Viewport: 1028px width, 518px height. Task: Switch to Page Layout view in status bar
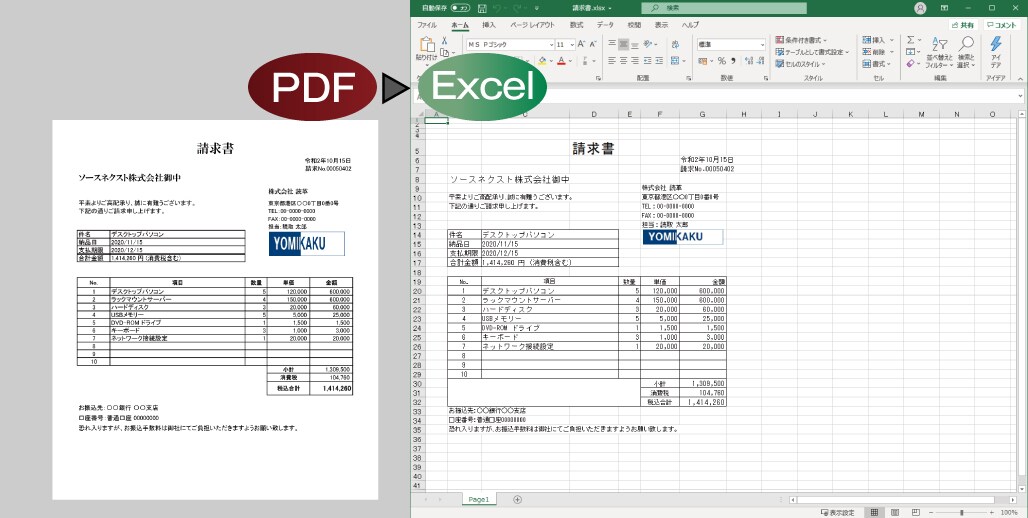(x=895, y=512)
